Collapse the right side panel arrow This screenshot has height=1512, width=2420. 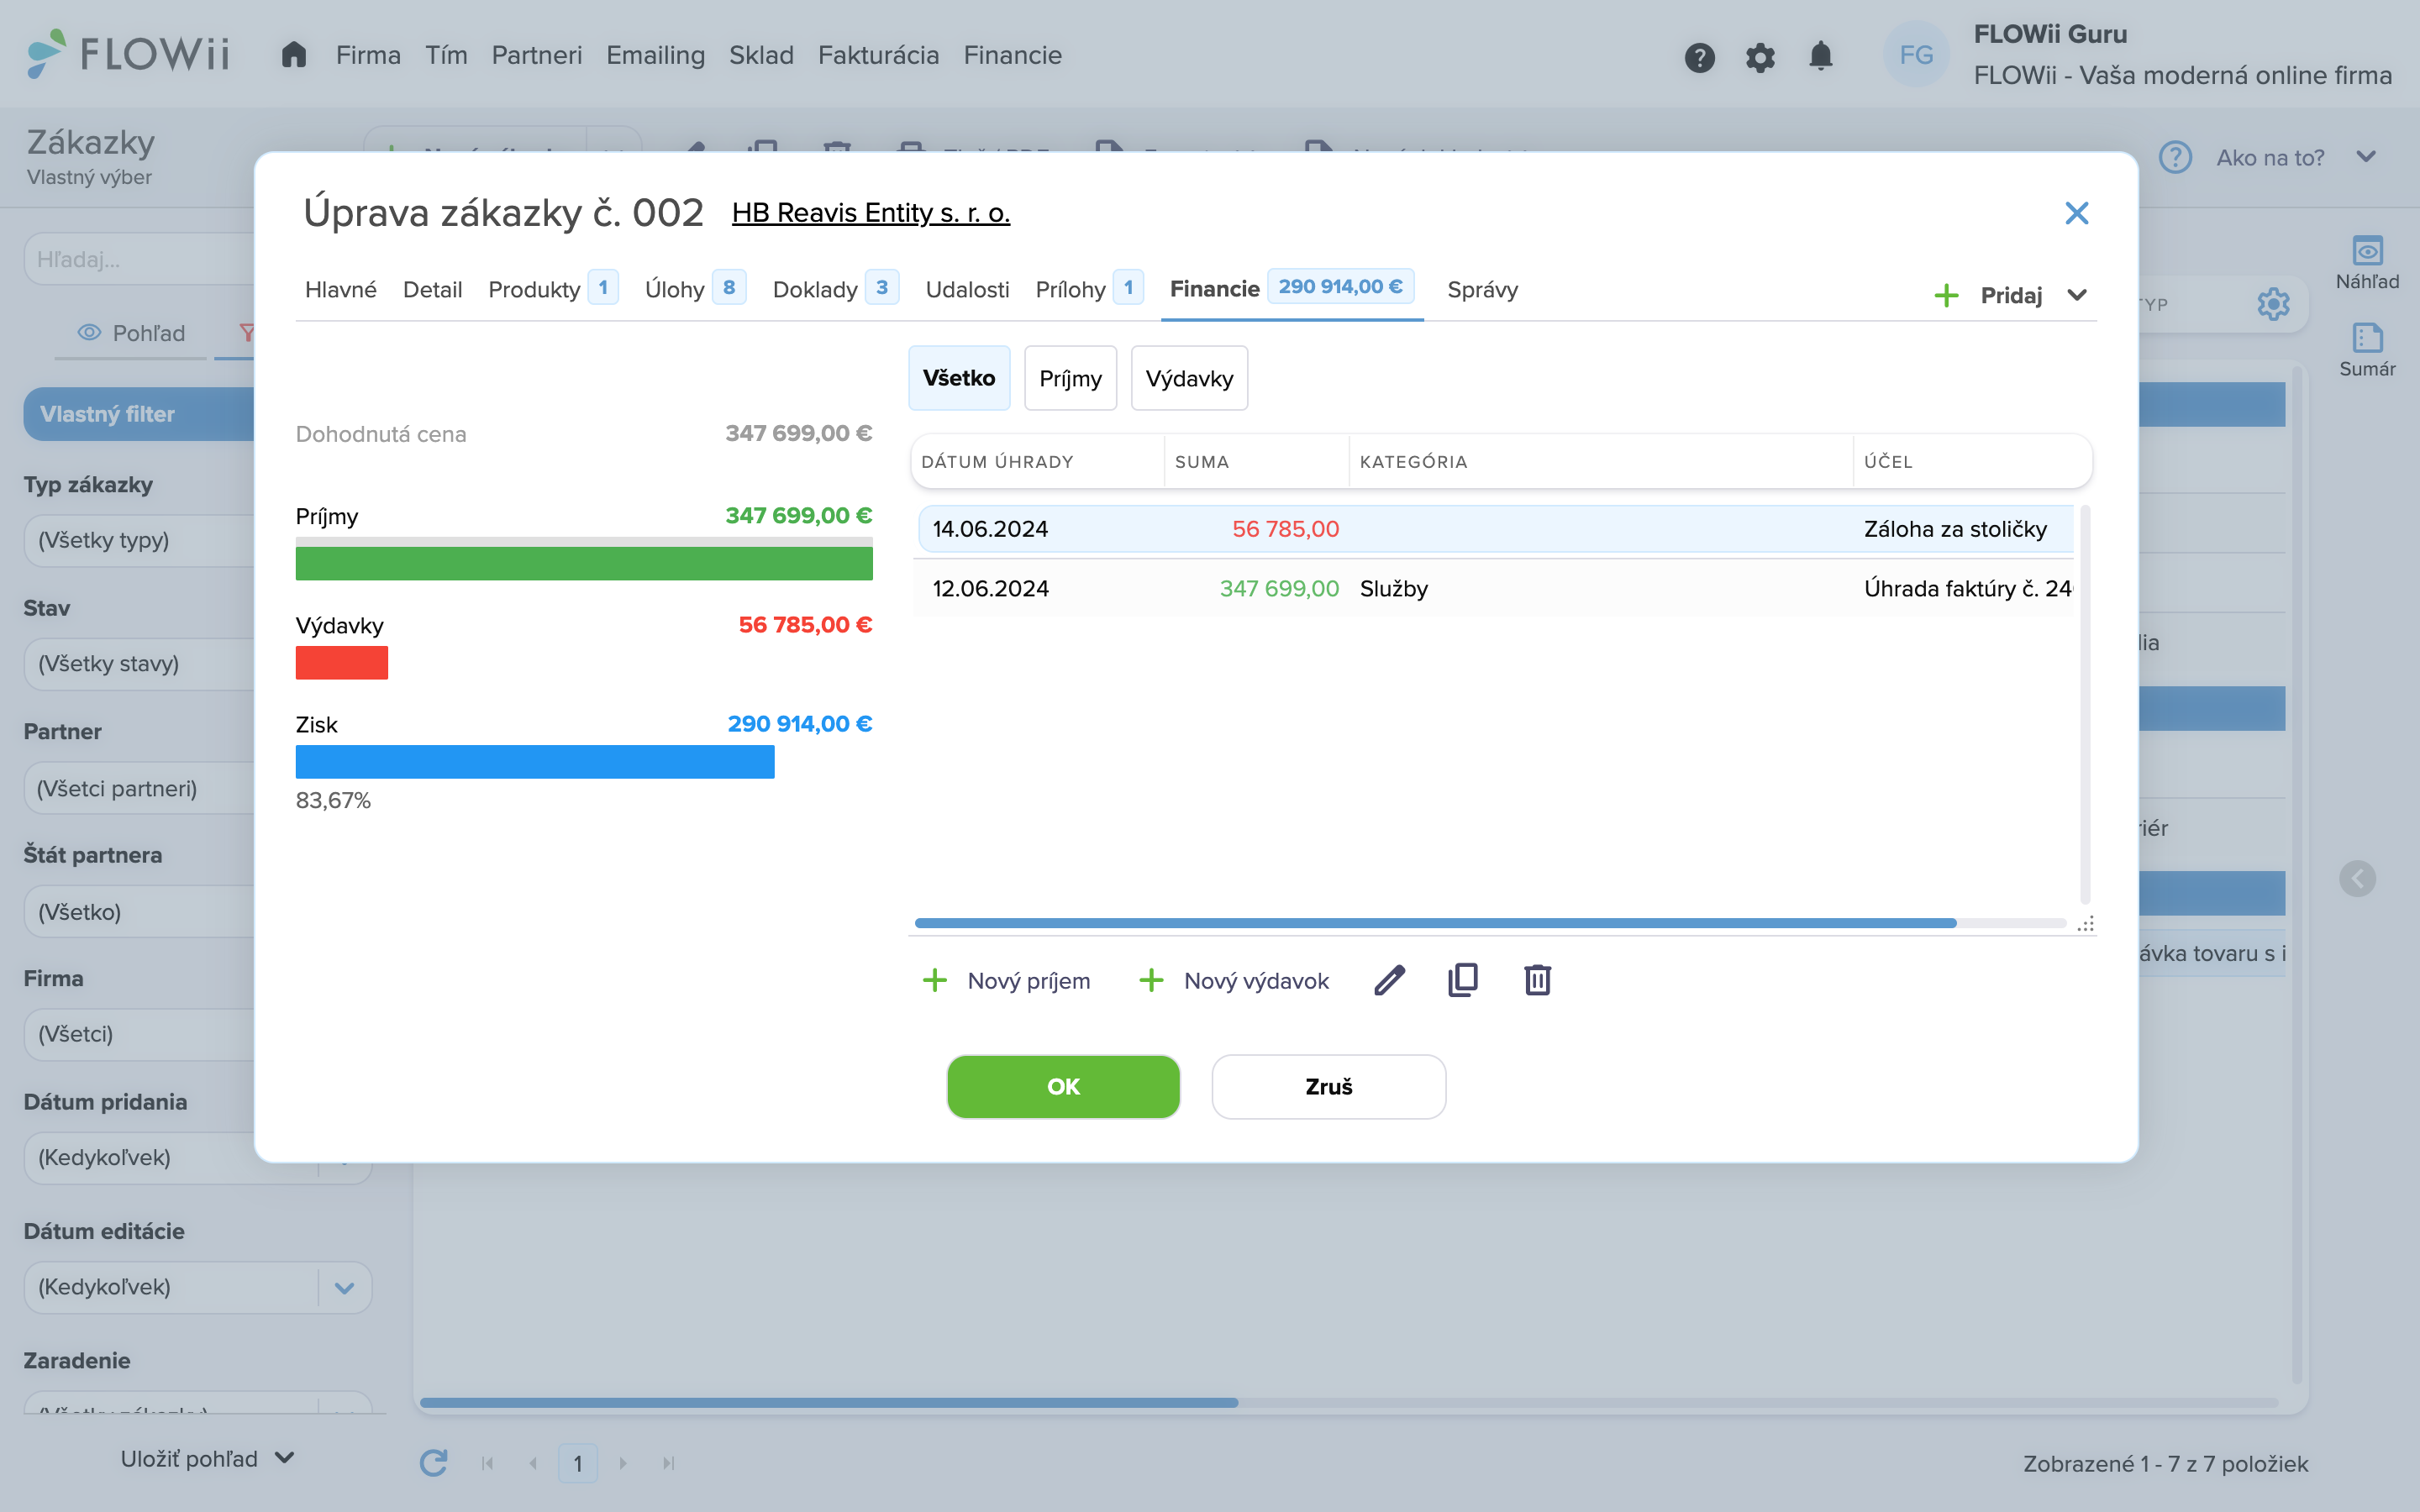click(x=2357, y=878)
